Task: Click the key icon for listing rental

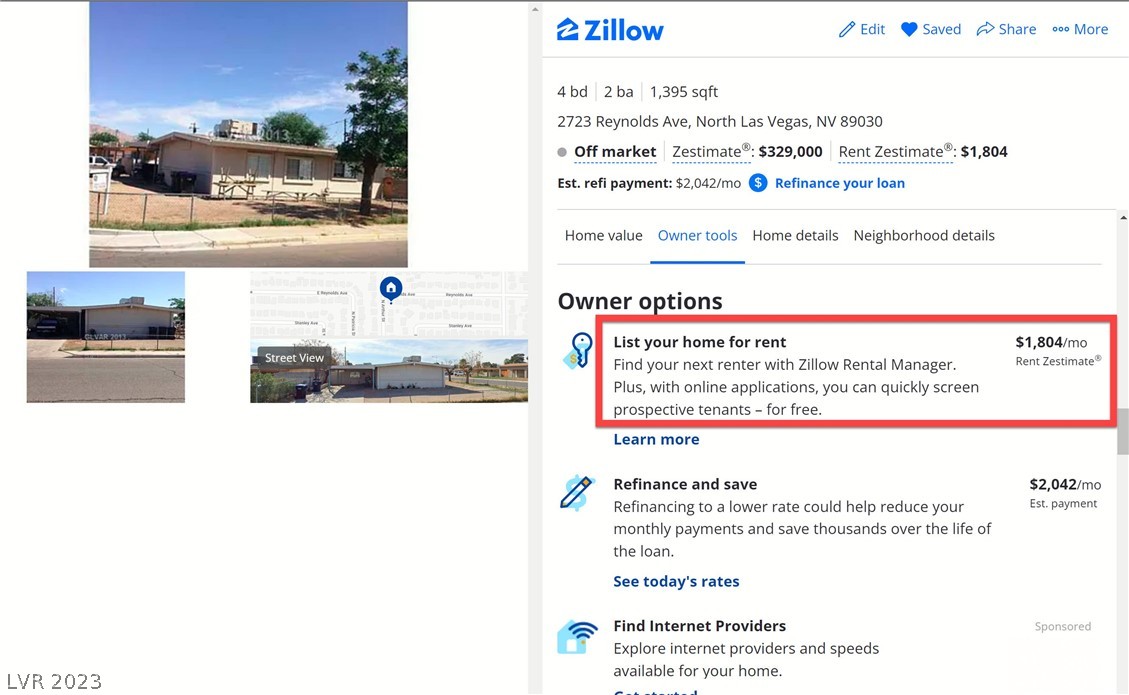Action: 577,351
